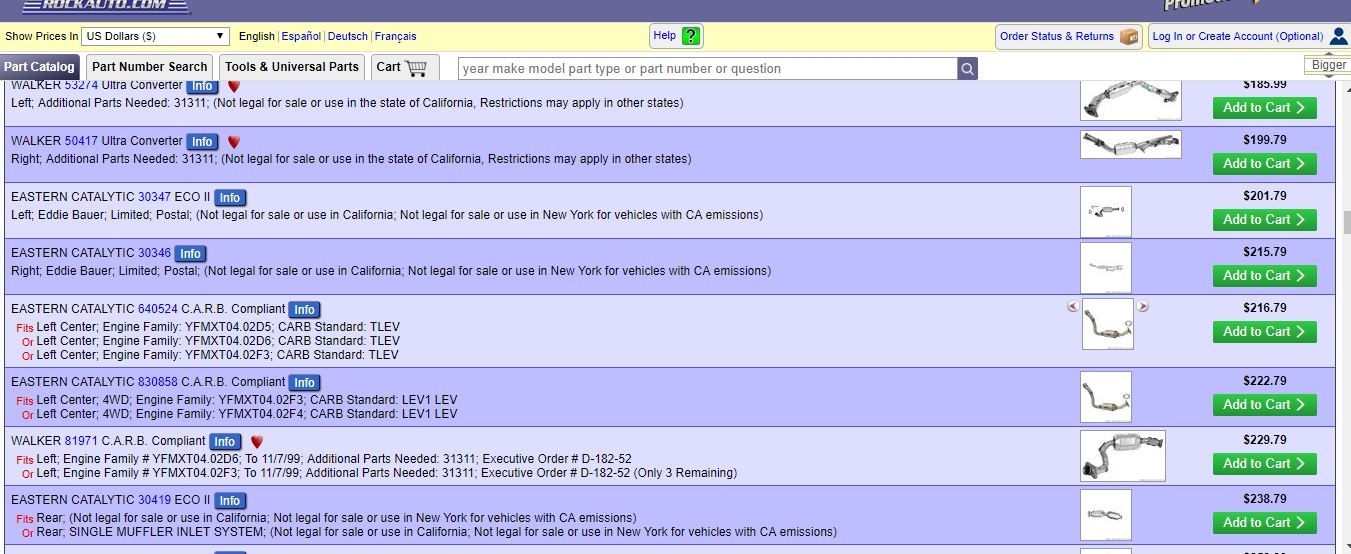Add the $201.79 Eastern Catalytic 30347 to cart
This screenshot has height=554, width=1351.
click(x=1264, y=220)
